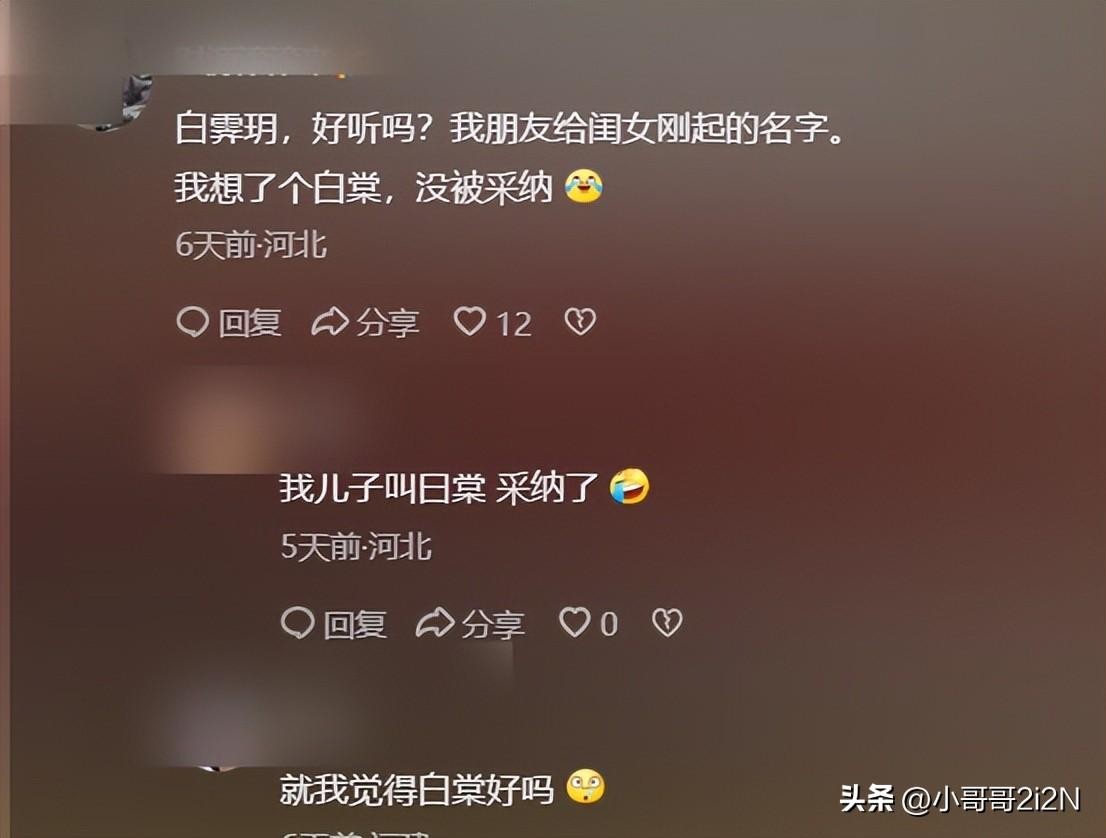Click the 头条 @小哥哥2i2N watermark
The height and width of the screenshot is (838, 1106).
(960, 799)
